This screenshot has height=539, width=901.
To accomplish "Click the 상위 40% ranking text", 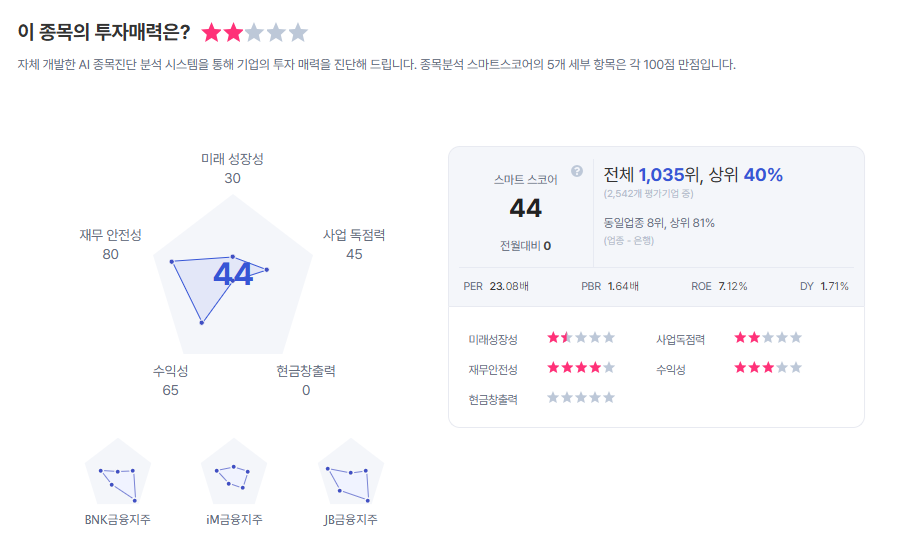I will click(746, 175).
